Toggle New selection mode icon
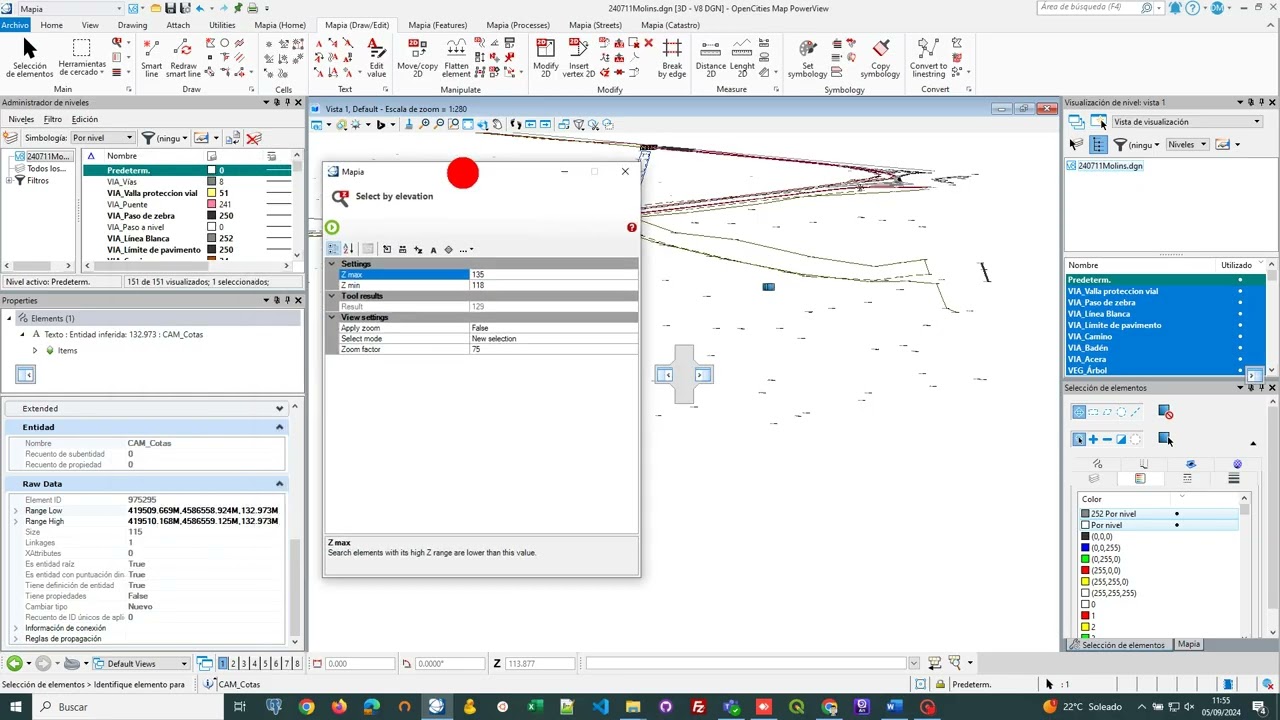 click(1079, 439)
